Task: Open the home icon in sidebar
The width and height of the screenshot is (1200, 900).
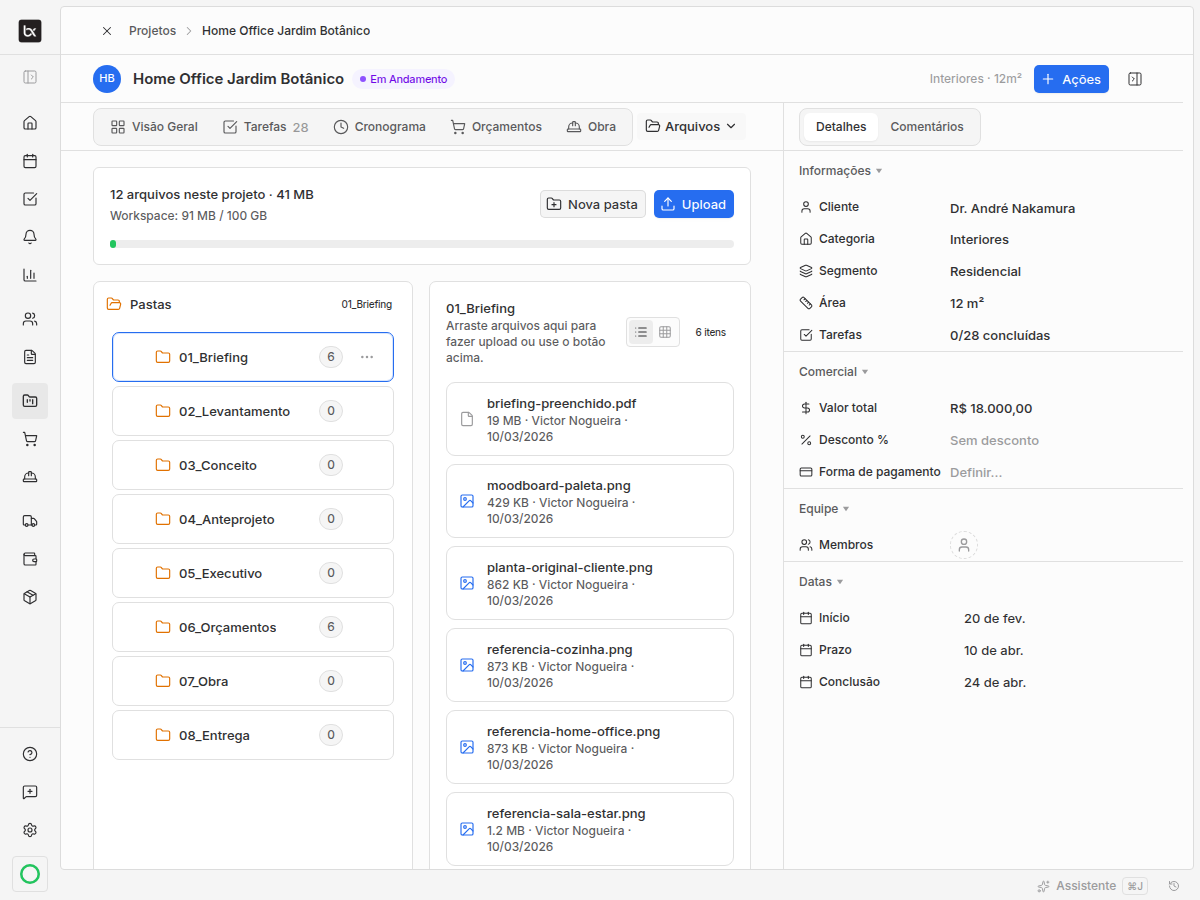Action: click(x=30, y=123)
